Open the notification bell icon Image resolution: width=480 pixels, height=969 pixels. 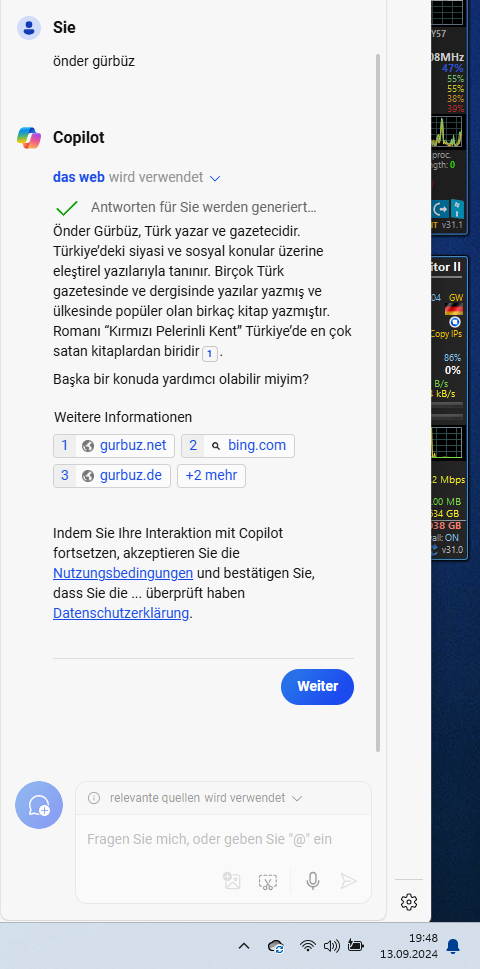453,946
